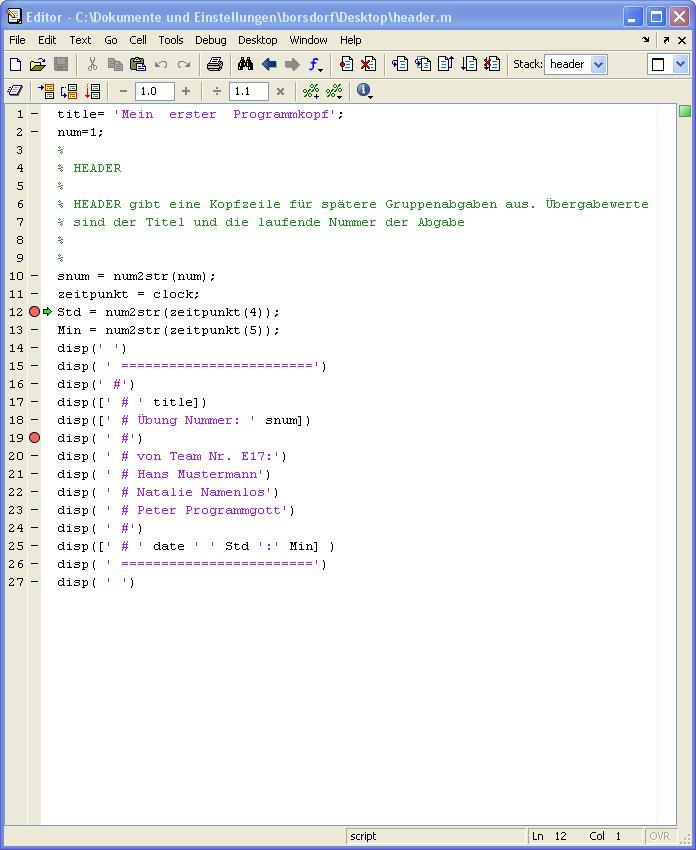Click the cell toolbar eraser icon
Image resolution: width=696 pixels, height=850 pixels.
tap(15, 91)
